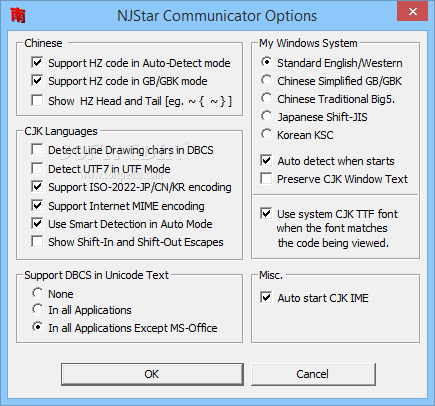Uncheck Support HZ code in Auto-Detect mode

37,63
